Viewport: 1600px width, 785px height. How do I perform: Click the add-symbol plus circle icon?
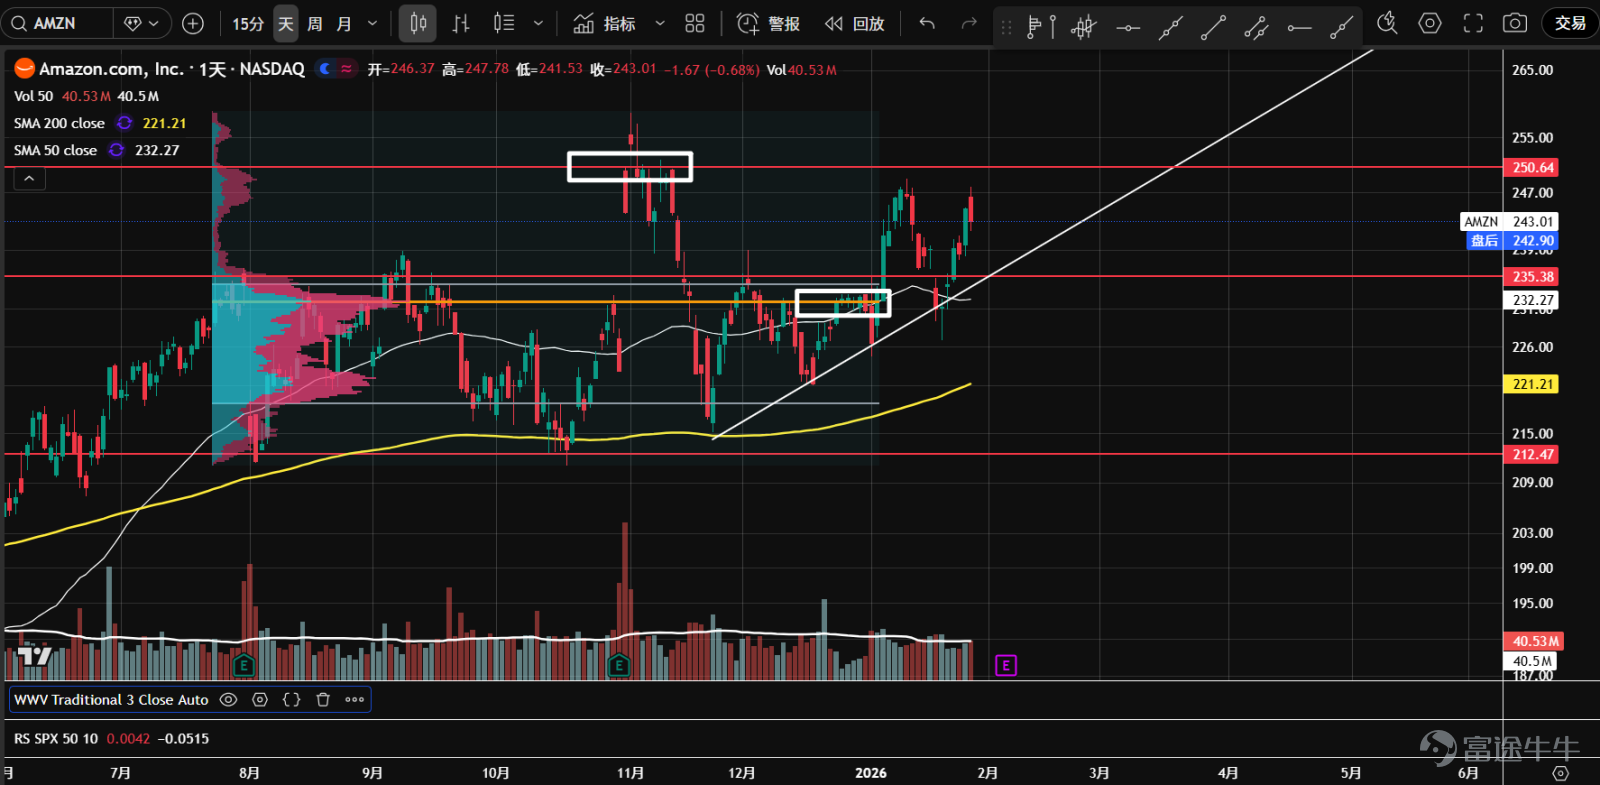[x=193, y=23]
